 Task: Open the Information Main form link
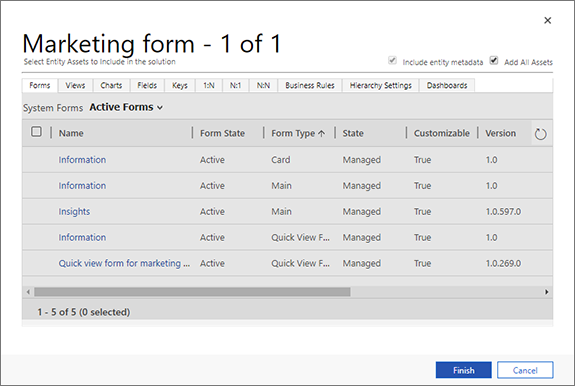coord(82,186)
